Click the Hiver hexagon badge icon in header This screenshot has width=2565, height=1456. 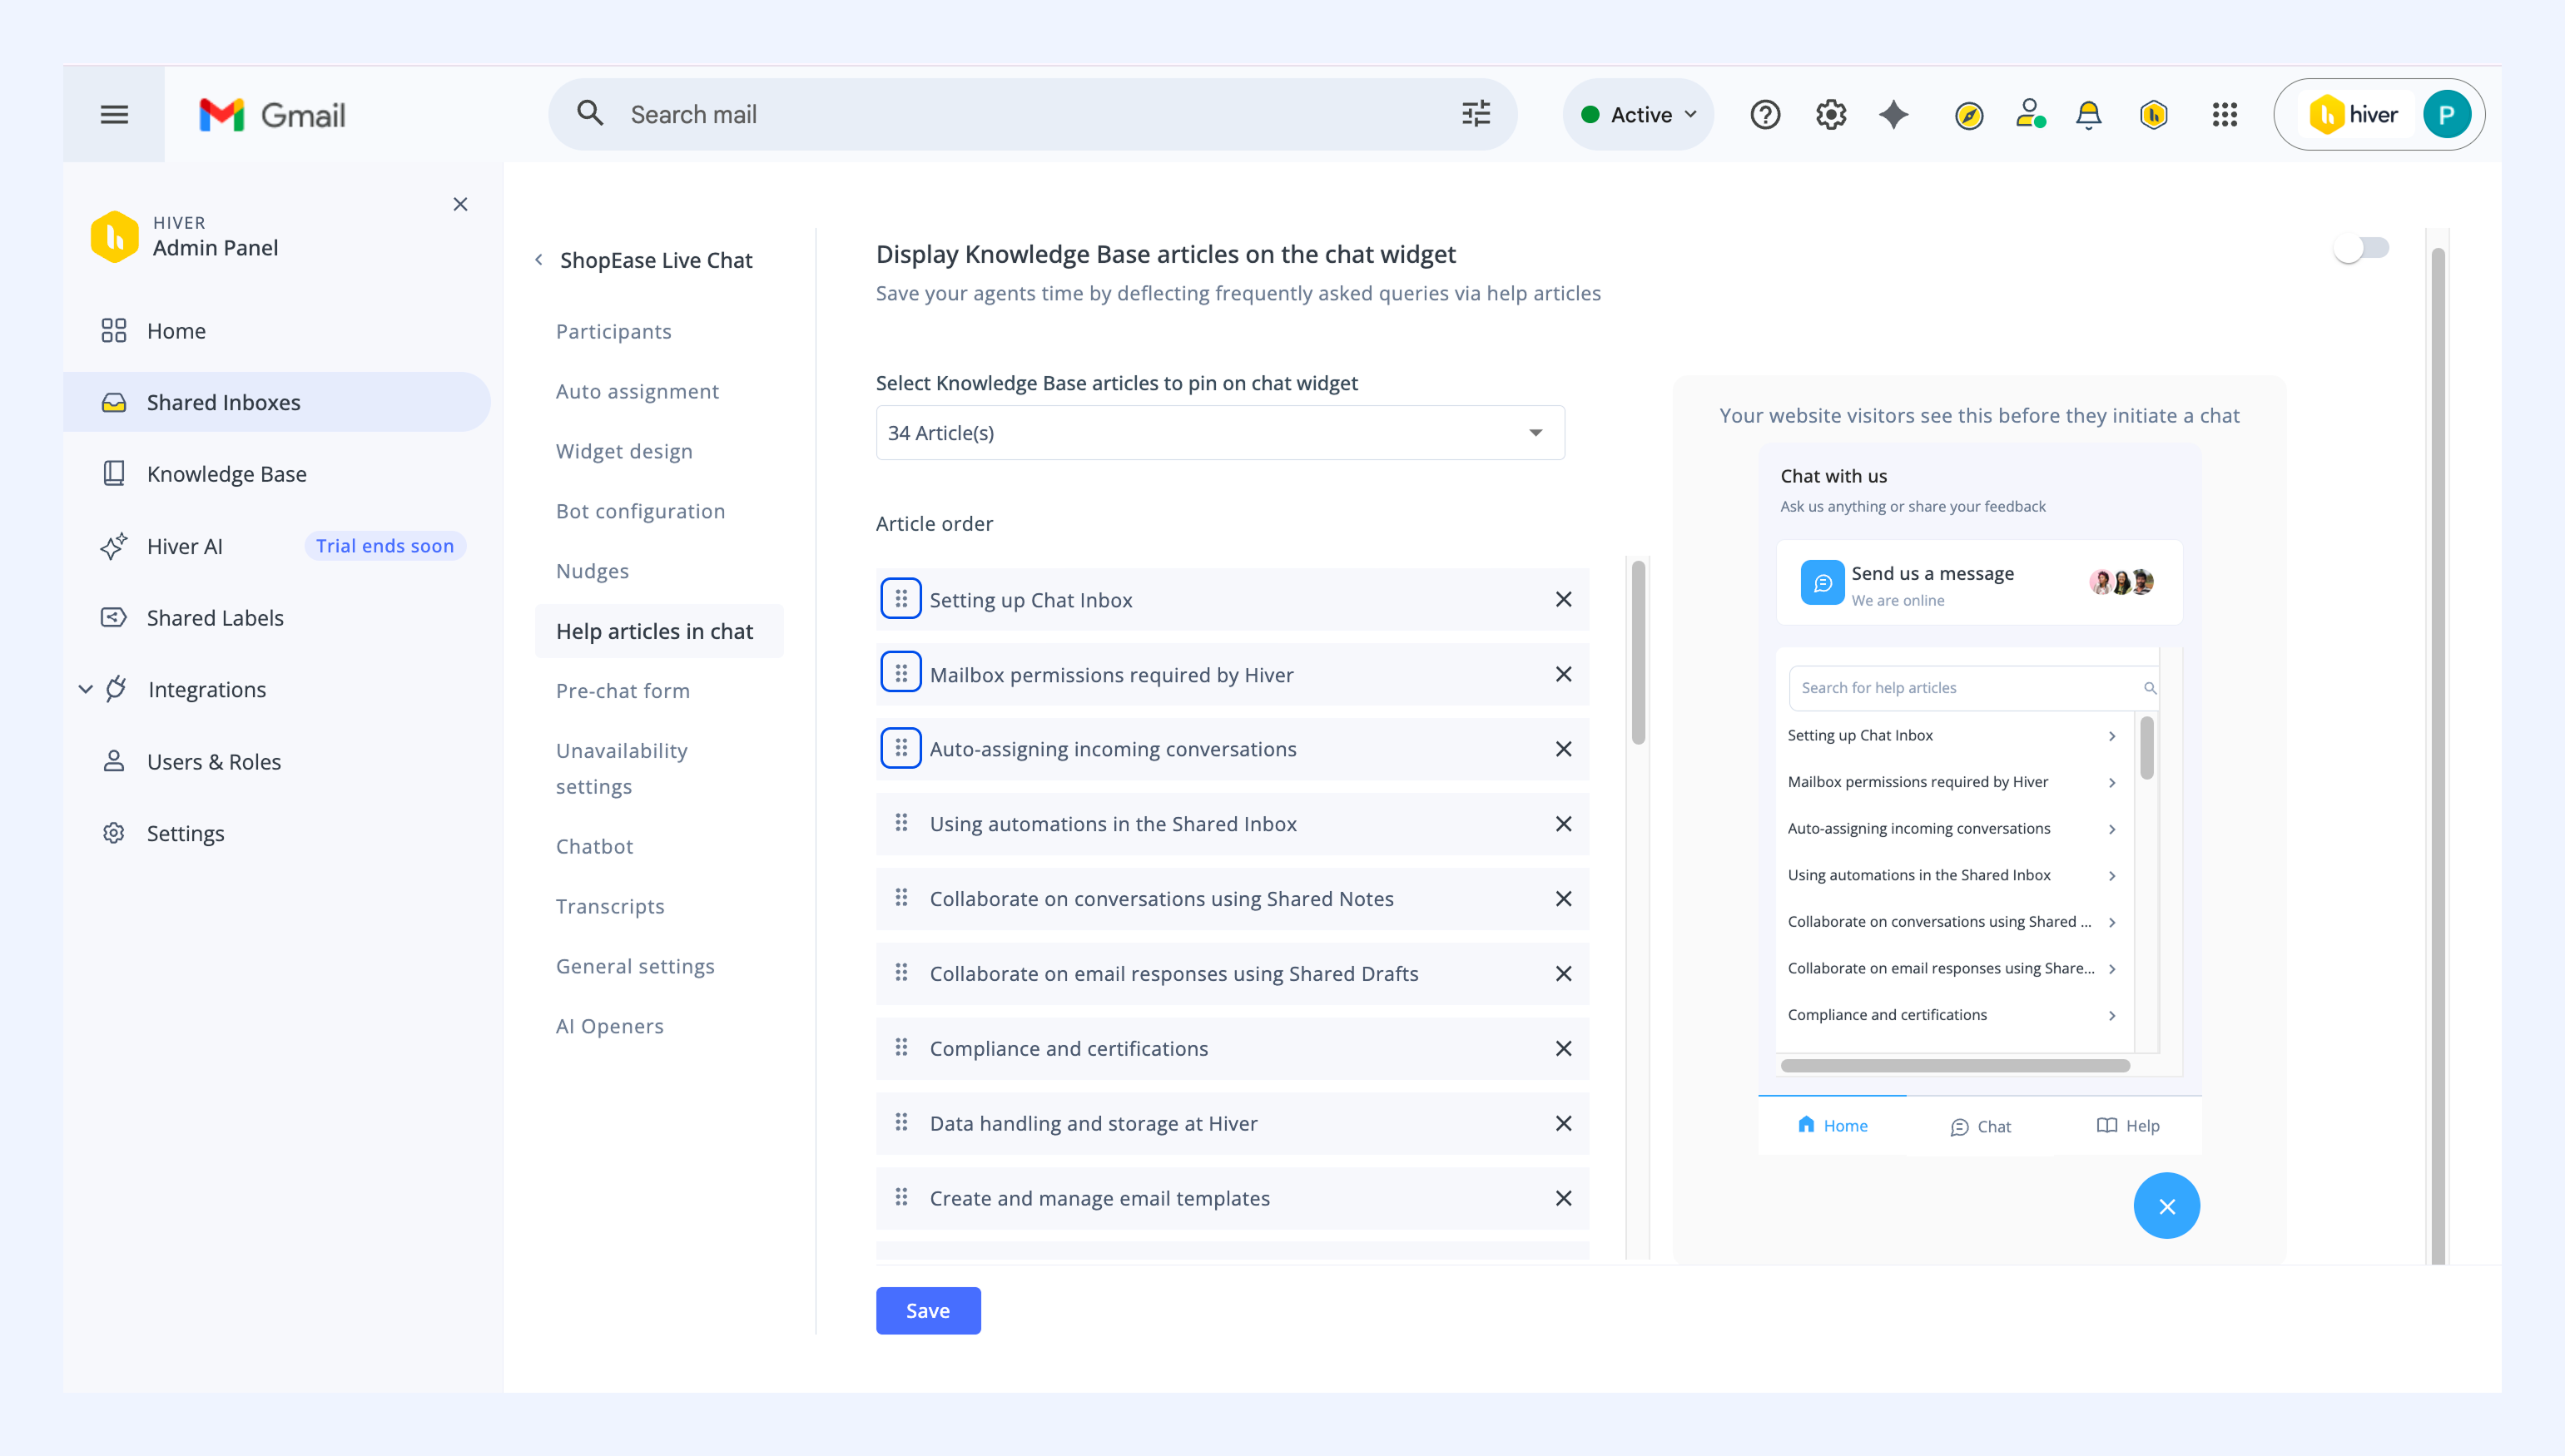[x=2153, y=115]
